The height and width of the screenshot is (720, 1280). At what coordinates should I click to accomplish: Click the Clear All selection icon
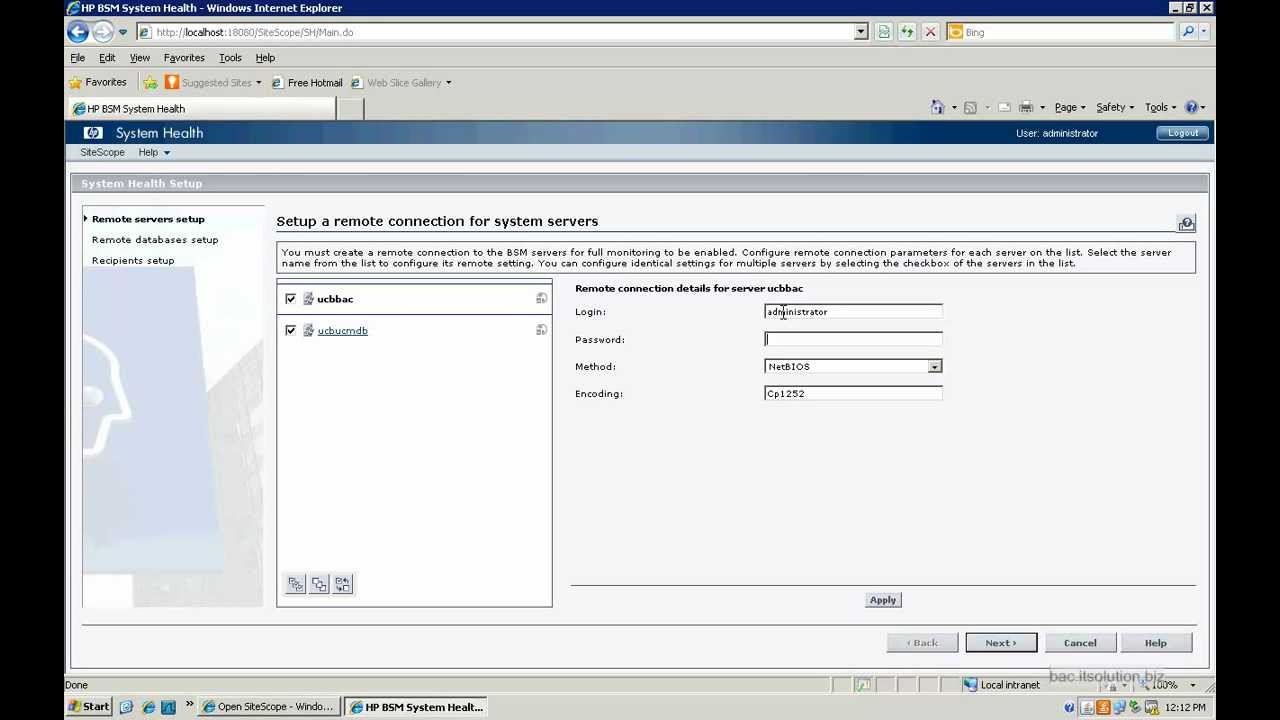point(319,585)
